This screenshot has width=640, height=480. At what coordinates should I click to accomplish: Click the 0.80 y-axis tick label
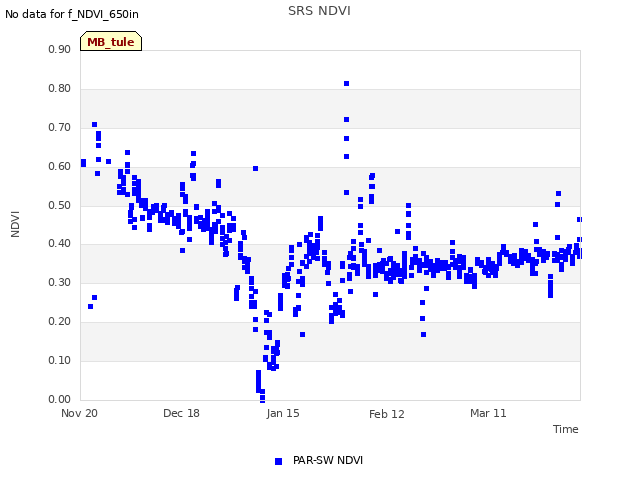click(59, 89)
